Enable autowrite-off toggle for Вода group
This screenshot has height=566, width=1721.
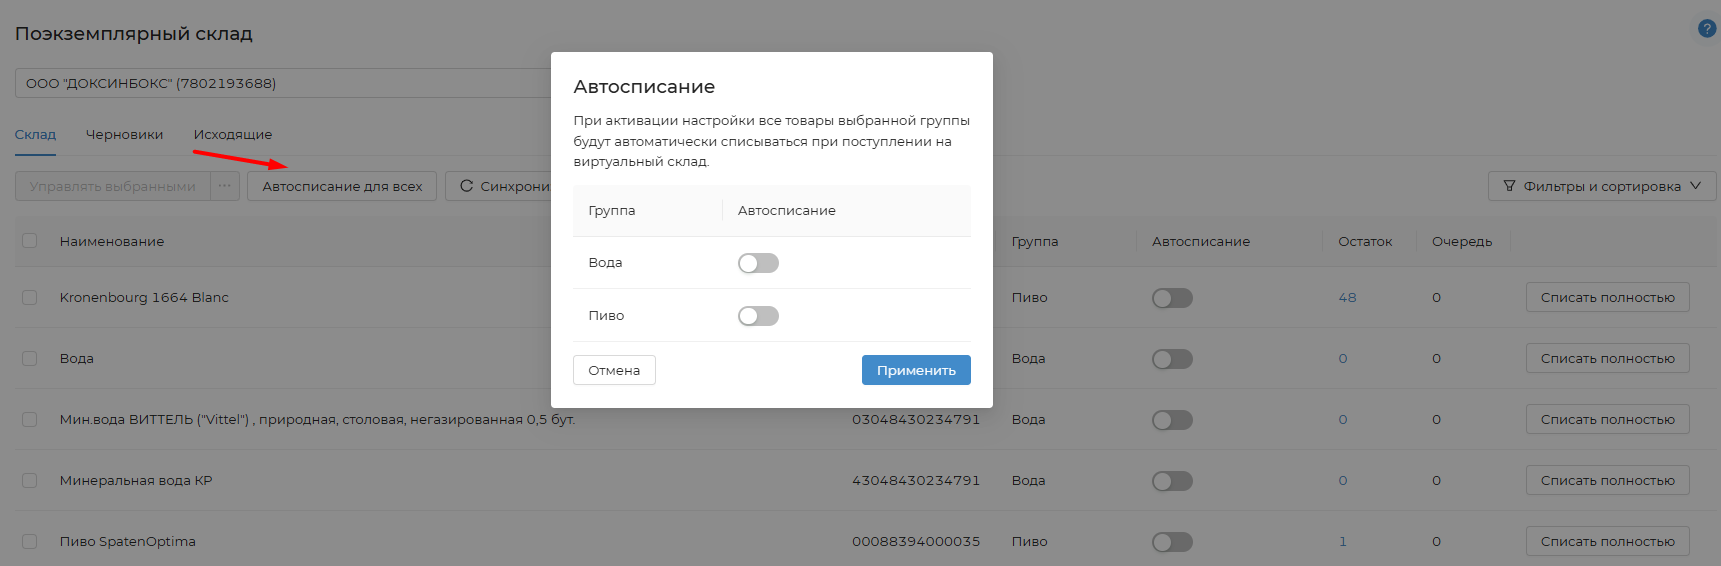tap(758, 263)
